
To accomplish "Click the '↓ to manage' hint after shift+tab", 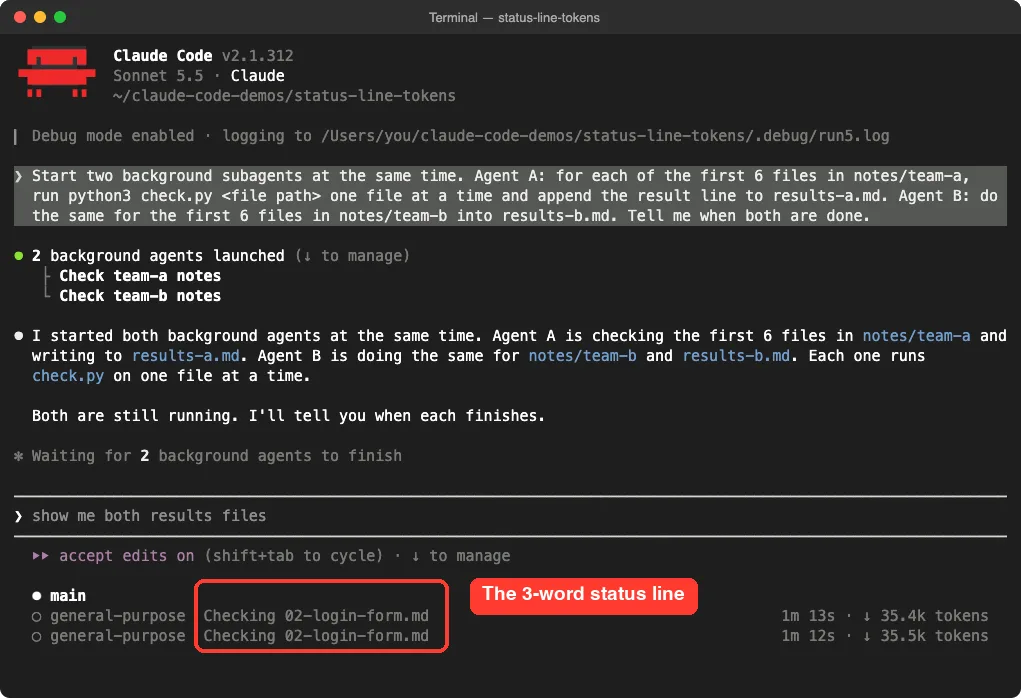I will (x=460, y=556).
